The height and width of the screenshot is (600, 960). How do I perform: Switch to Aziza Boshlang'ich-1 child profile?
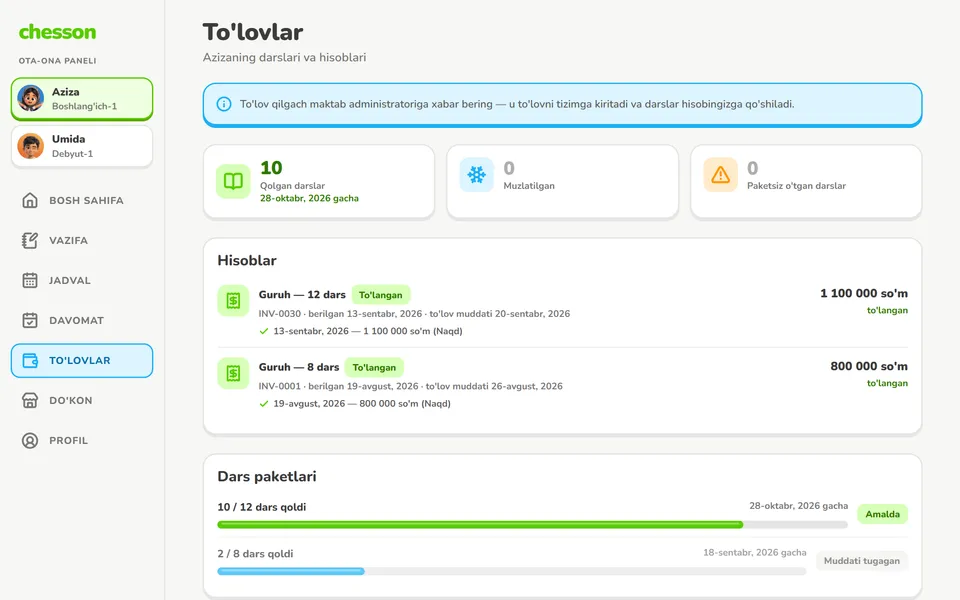pyautogui.click(x=82, y=99)
